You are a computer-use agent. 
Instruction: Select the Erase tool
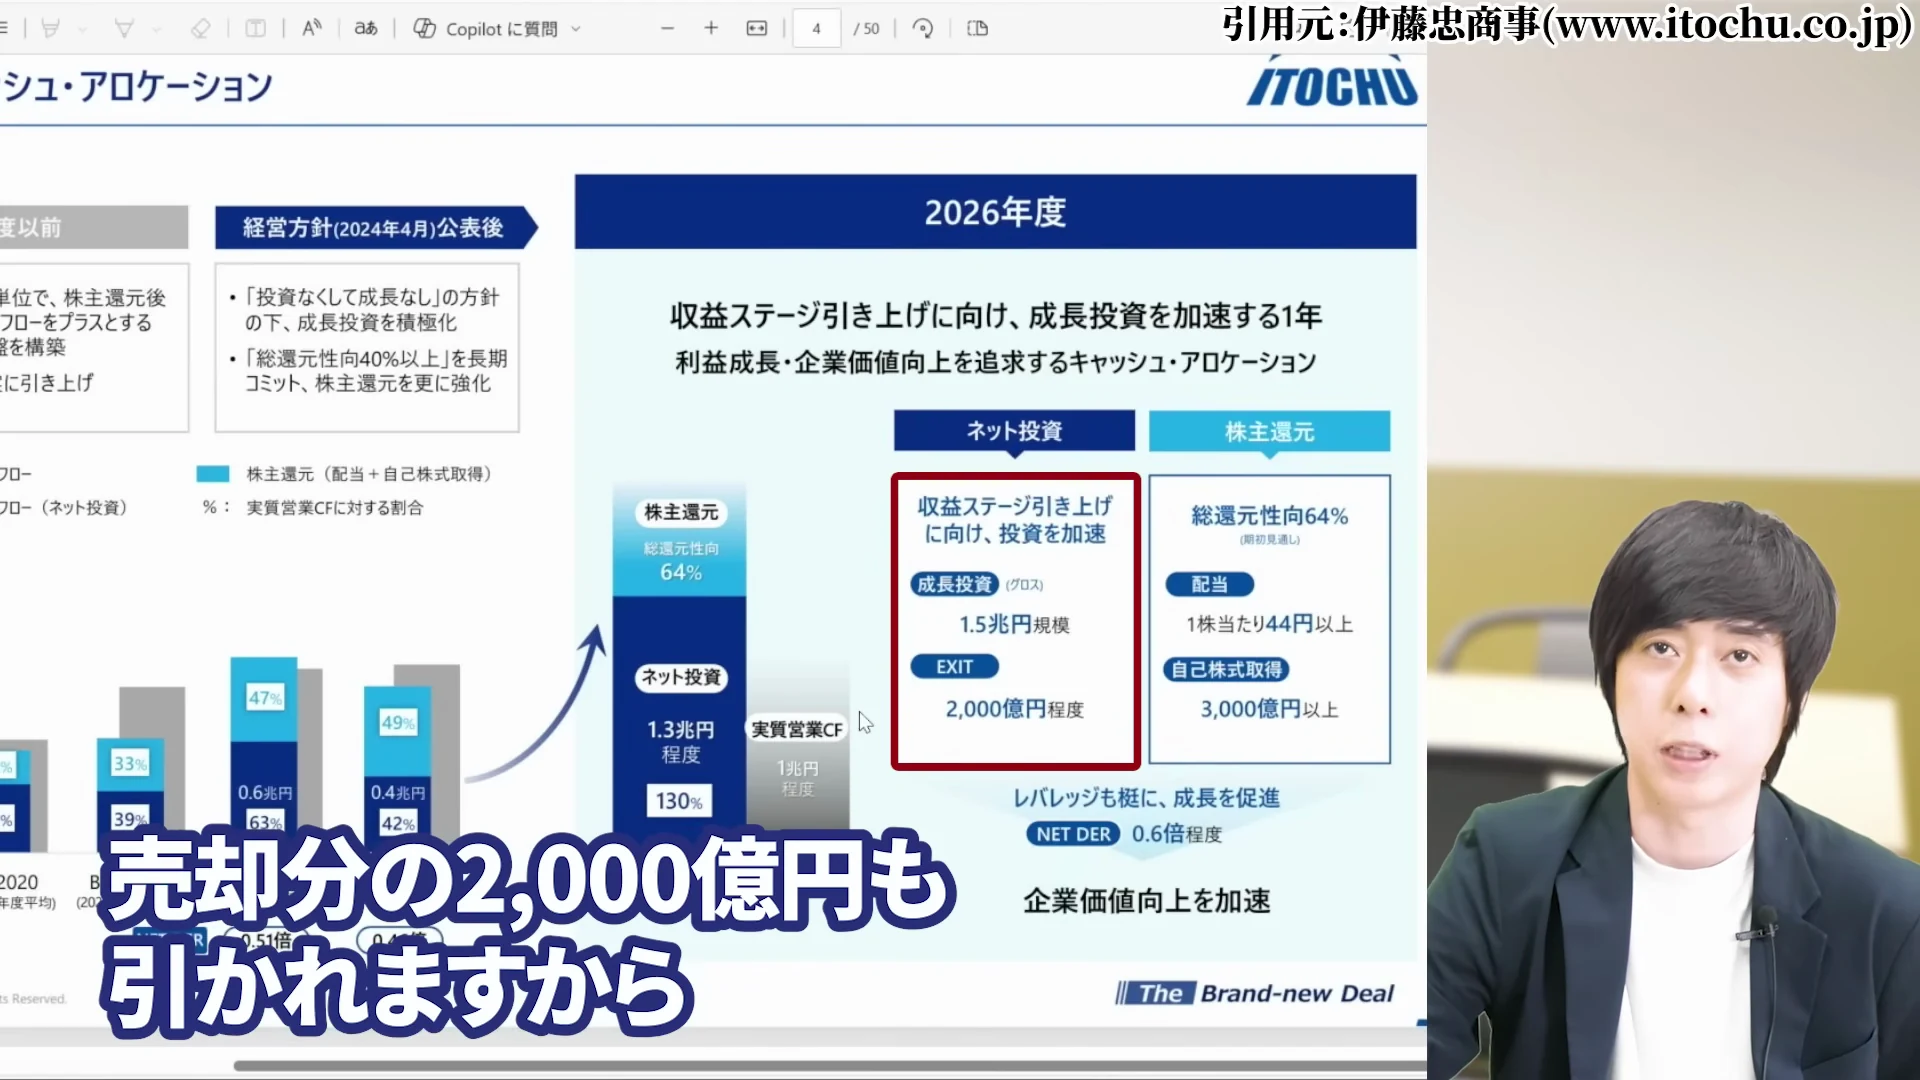(x=200, y=29)
